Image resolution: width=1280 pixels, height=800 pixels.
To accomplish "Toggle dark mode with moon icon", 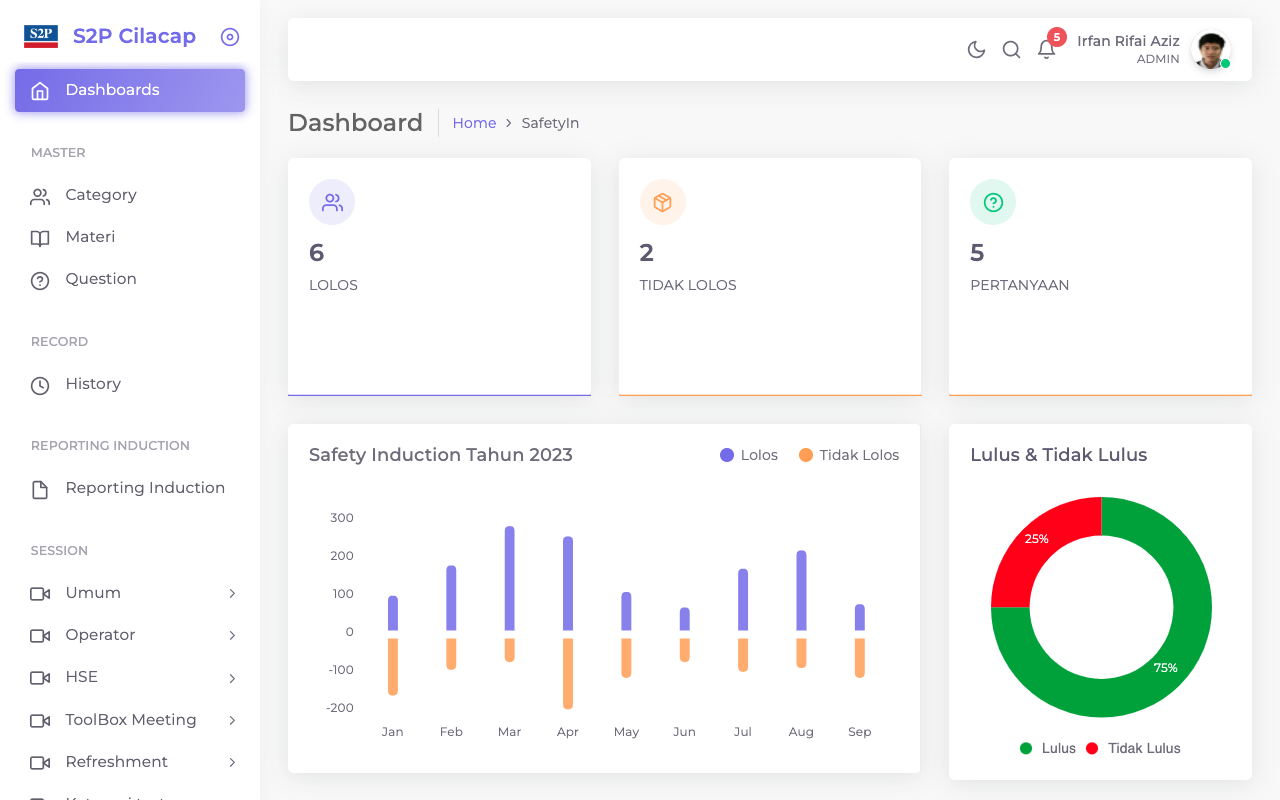I will click(976, 50).
